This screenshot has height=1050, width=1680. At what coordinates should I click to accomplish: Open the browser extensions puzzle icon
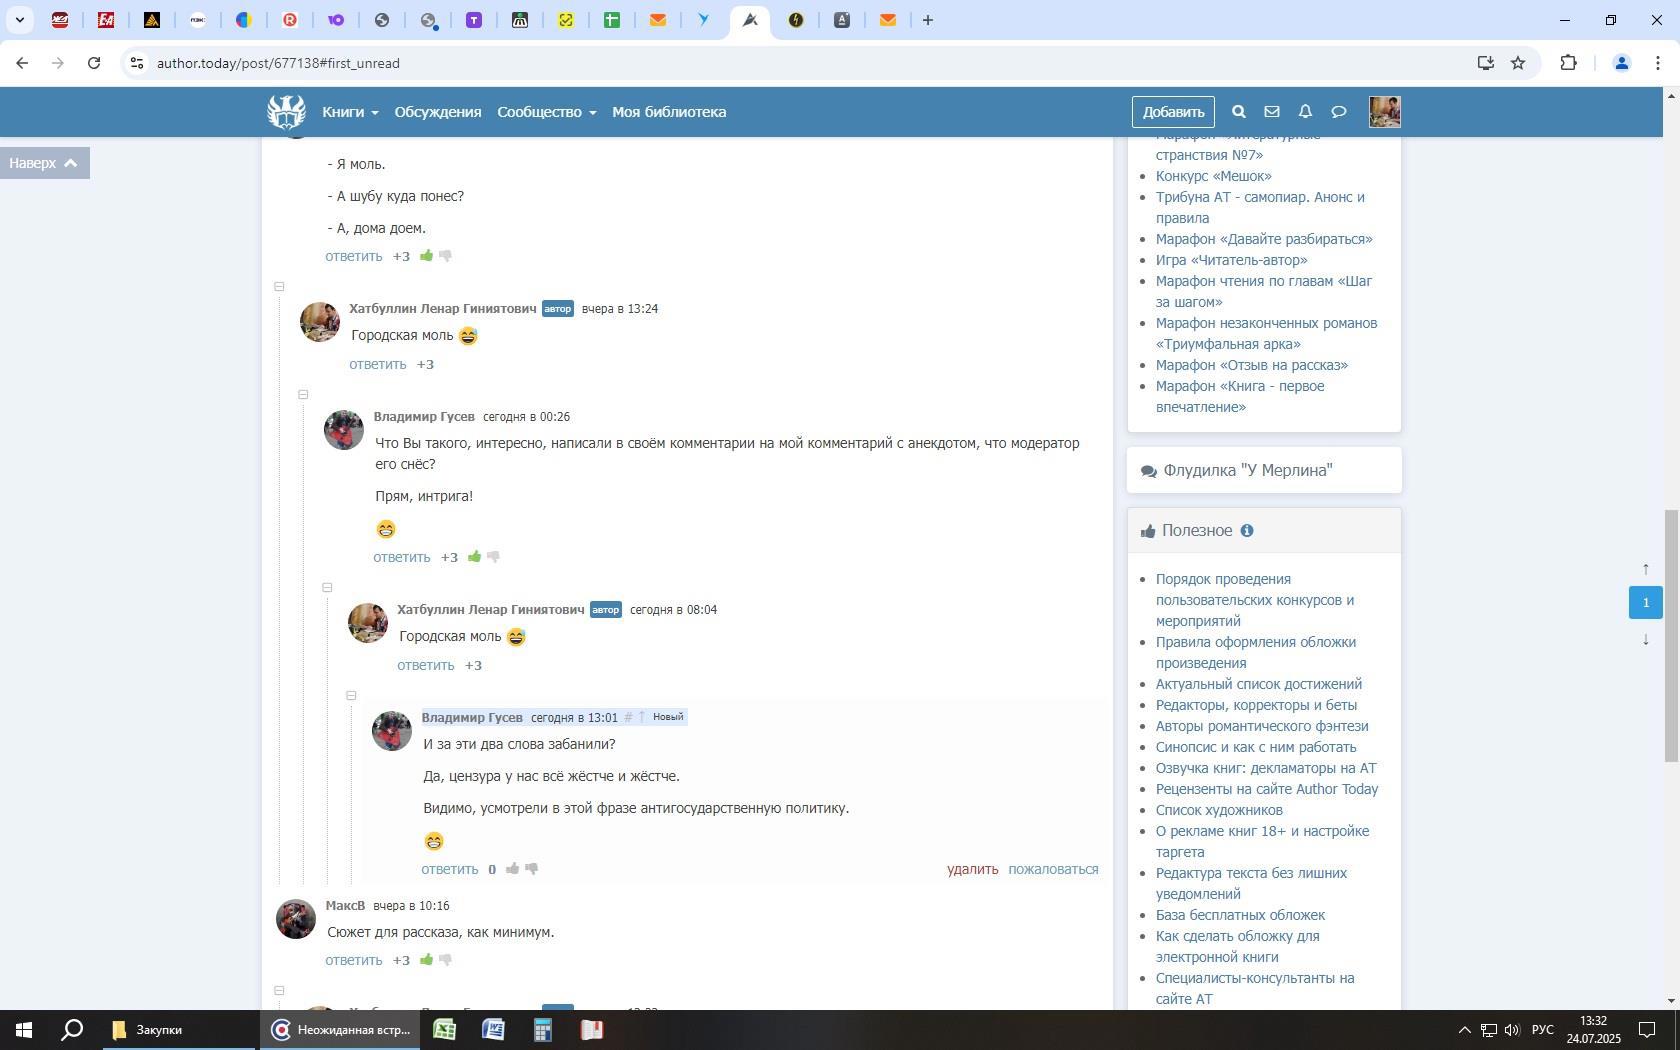coord(1568,63)
